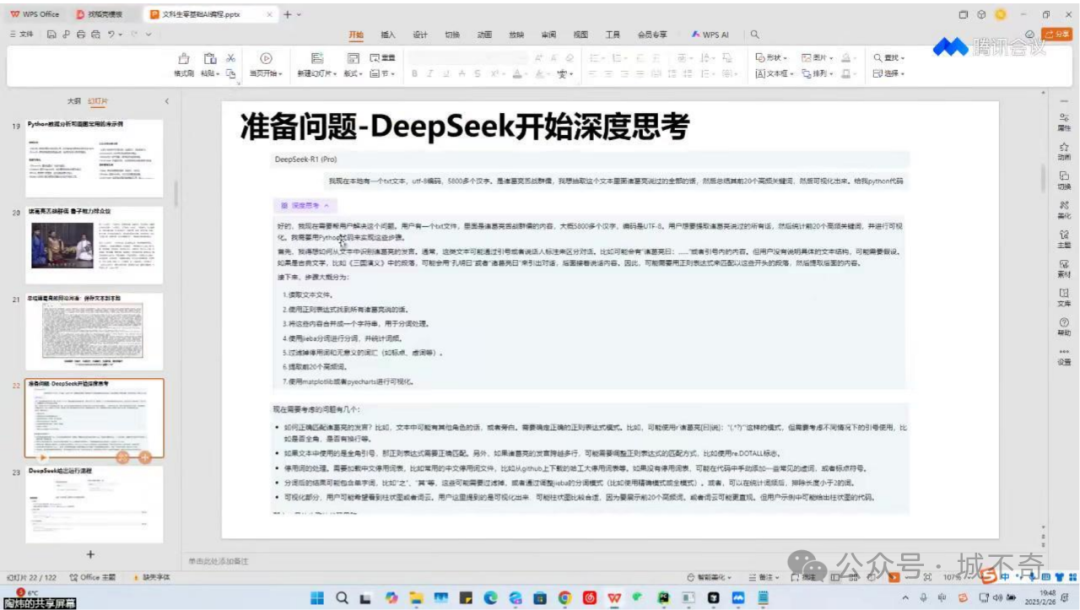Open the Layout (版式) dropdown
This screenshot has height=610, width=1080.
coord(353,74)
